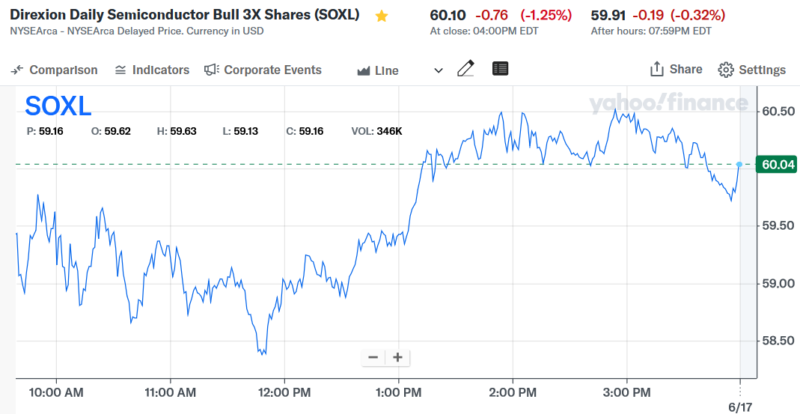The image size is (800, 414).
Task: Click the yahoo!finance watermark logo
Action: pos(668,104)
